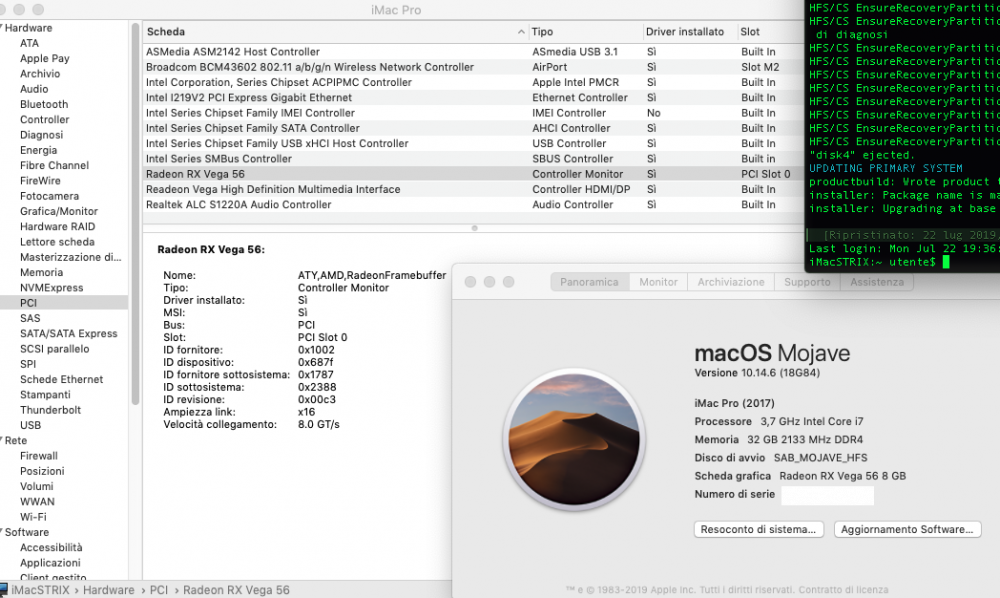This screenshot has width=1000, height=598.
Task: Open the Monitor tab
Action: [658, 282]
